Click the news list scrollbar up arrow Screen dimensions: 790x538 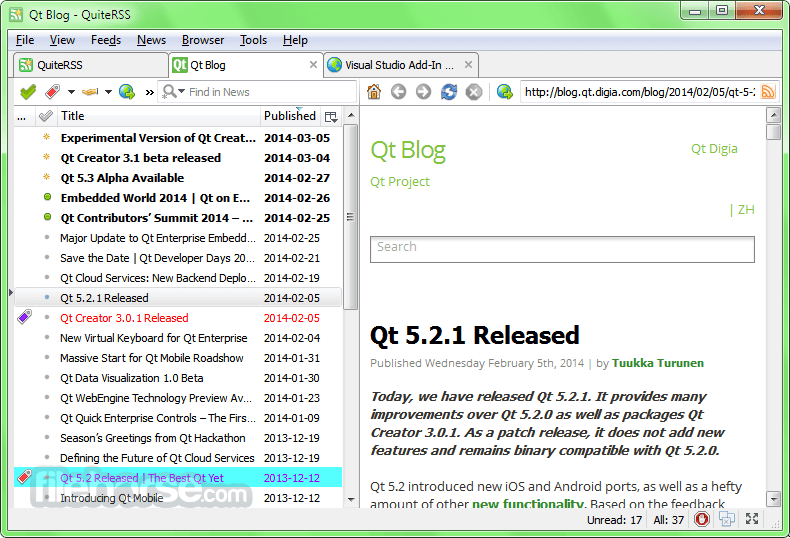click(x=351, y=115)
